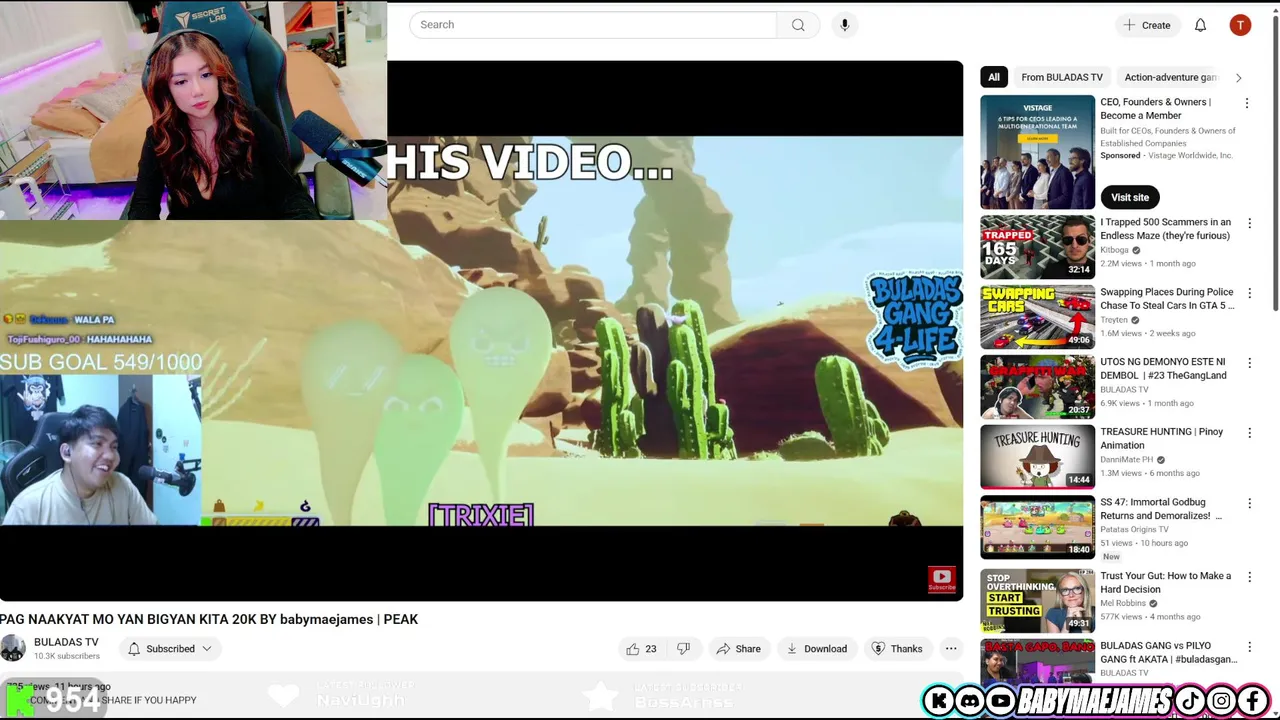Focus the Search input field
The image size is (1280, 720).
pos(593,25)
